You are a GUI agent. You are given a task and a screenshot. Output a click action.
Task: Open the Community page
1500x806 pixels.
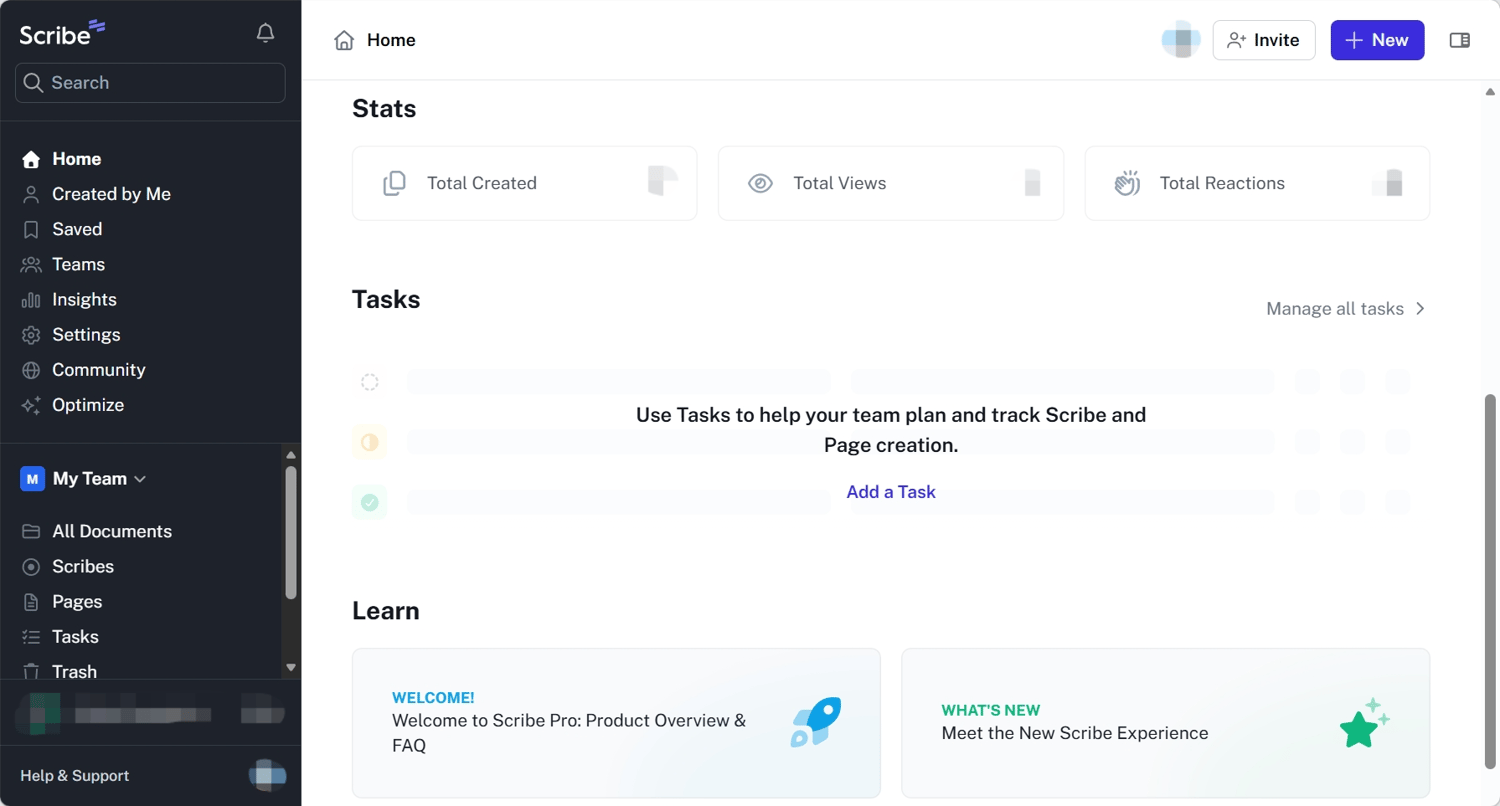pos(98,369)
